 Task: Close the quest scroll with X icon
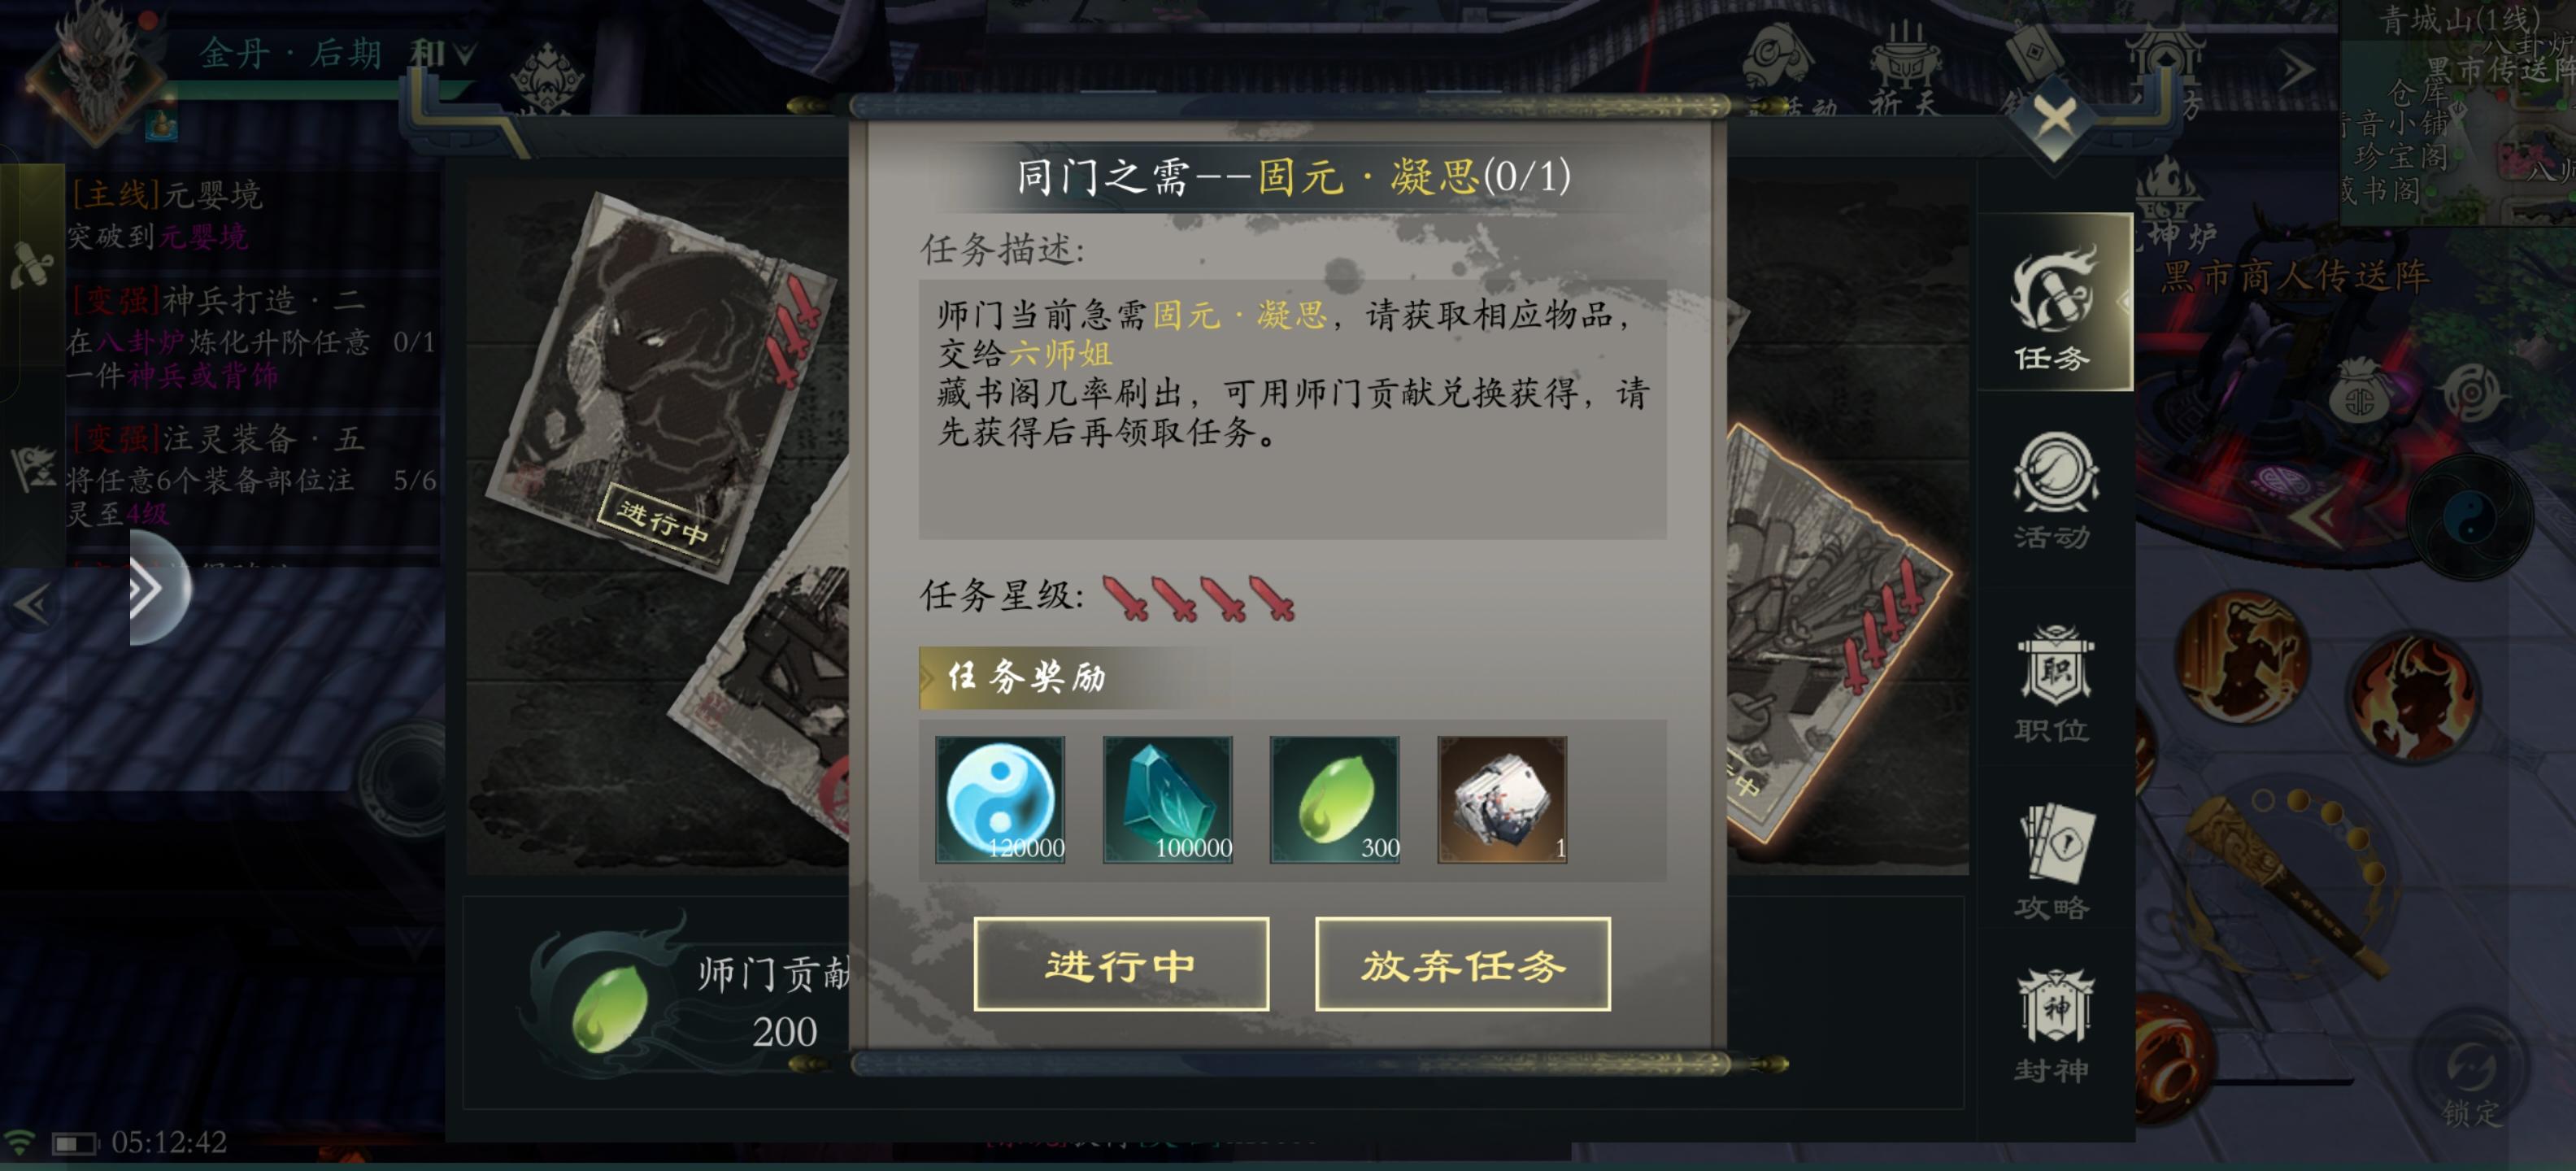coord(2054,118)
